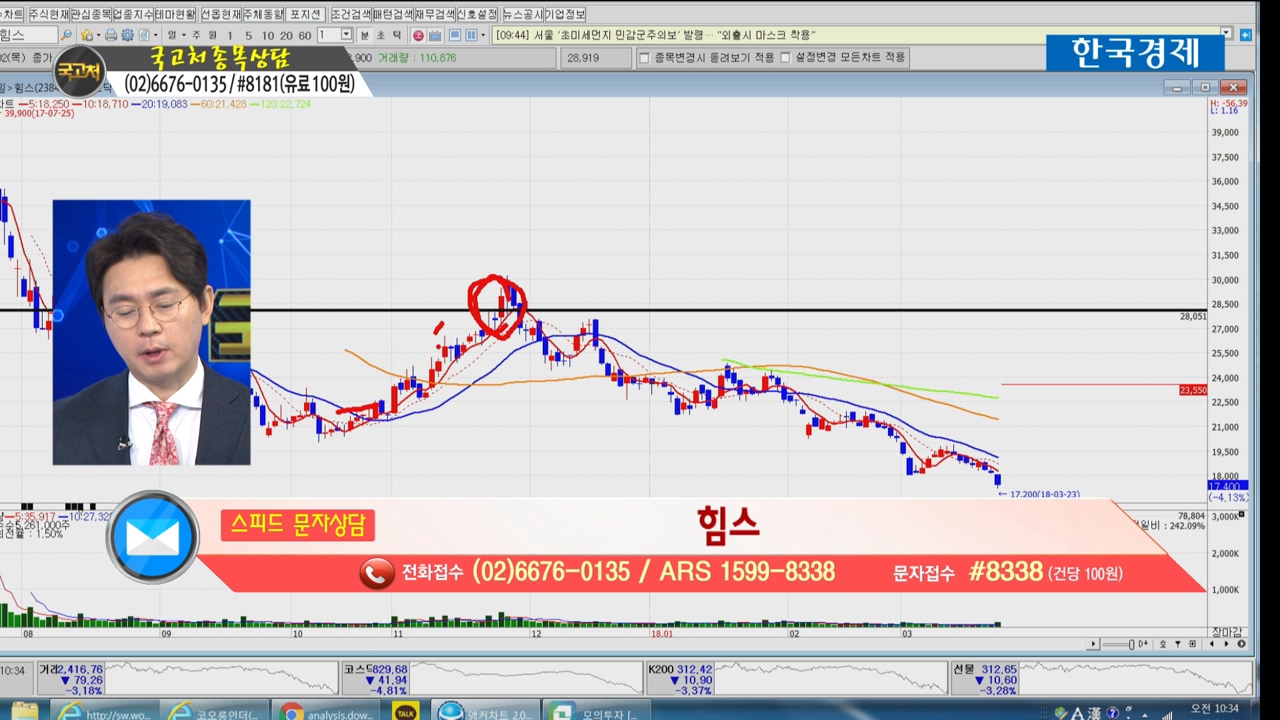Click the favorites star icon
The height and width of the screenshot is (720, 1280).
click(87, 35)
